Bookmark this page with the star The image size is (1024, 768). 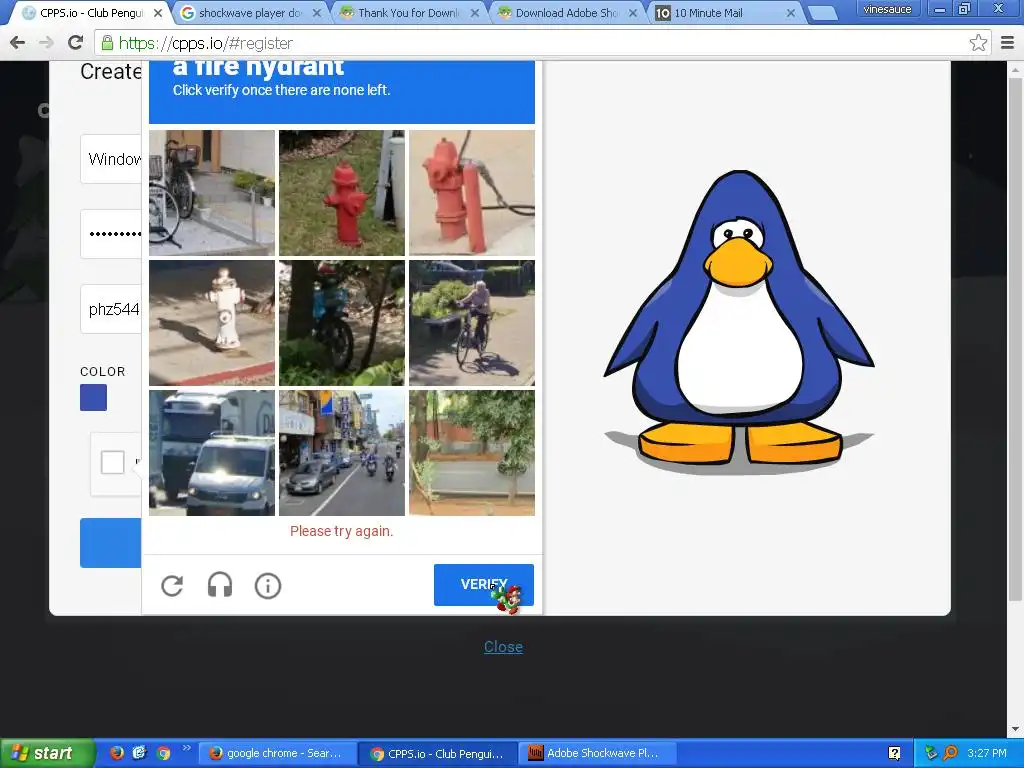coord(978,43)
